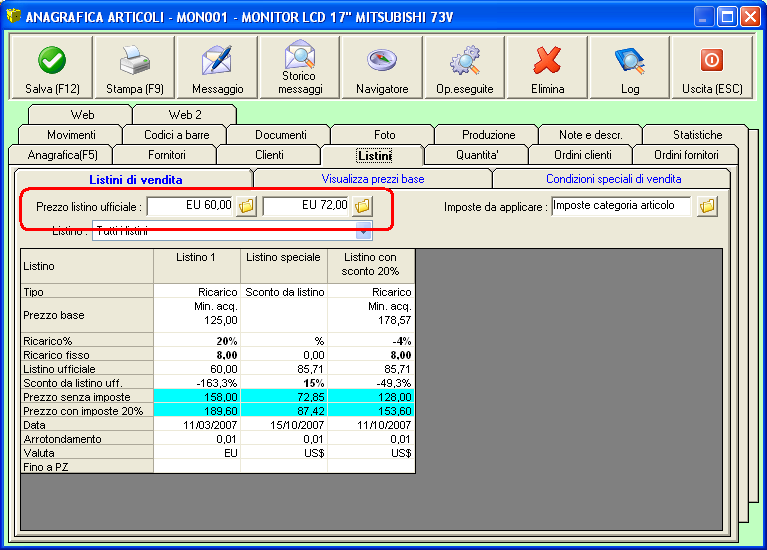Switch to the Web 2 tab
Screen dimensions: 767x550
tap(185, 115)
